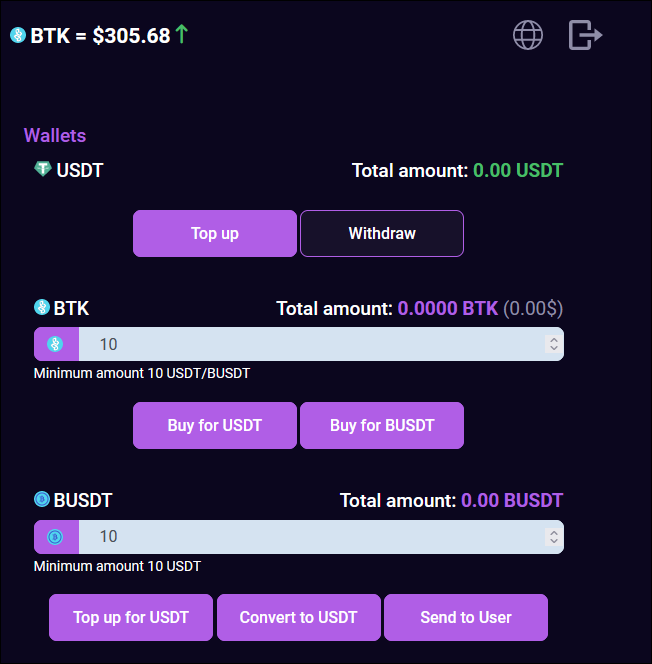The image size is (652, 664).
Task: Click Buy for BUSDT
Action: pyautogui.click(x=382, y=425)
